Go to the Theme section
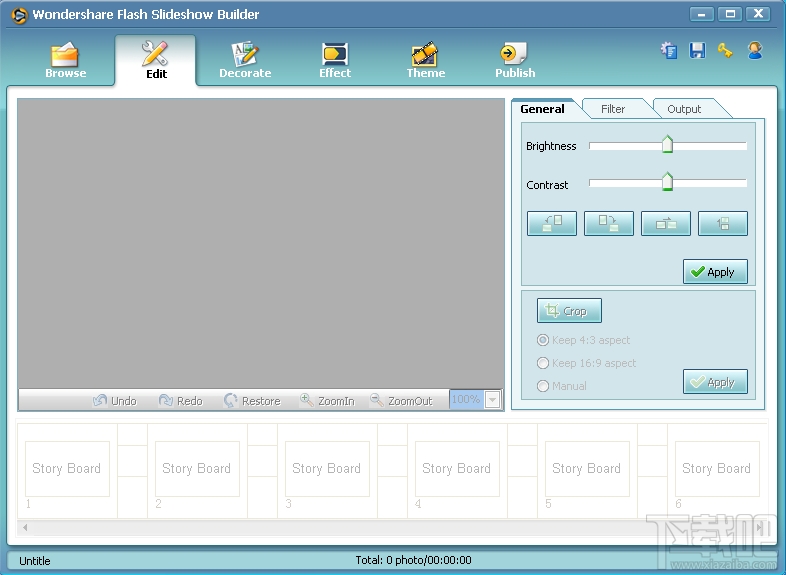 pos(426,61)
